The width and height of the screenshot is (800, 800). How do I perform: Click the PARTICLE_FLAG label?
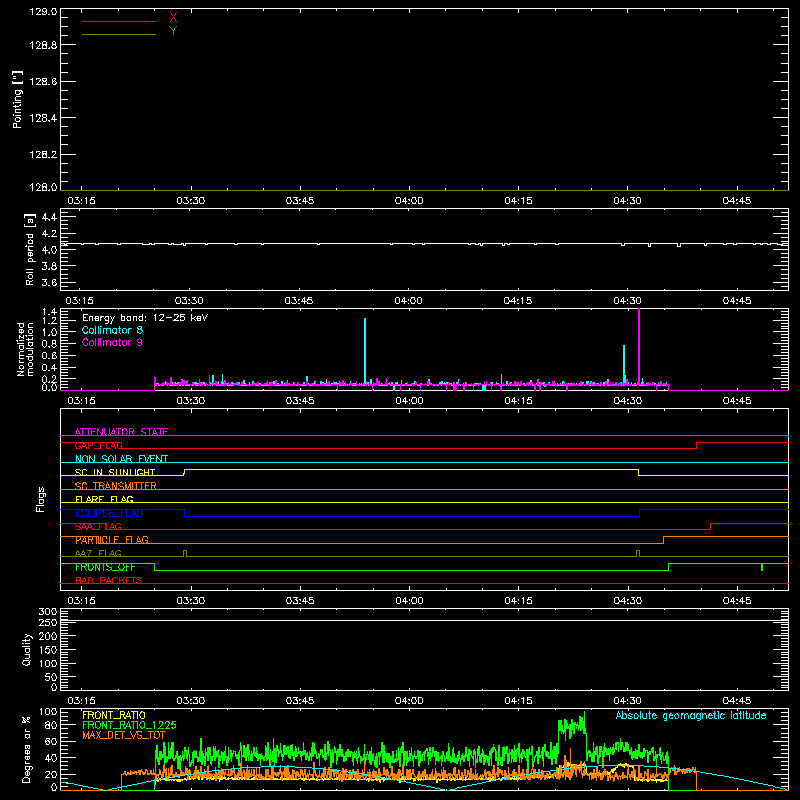click(x=112, y=540)
